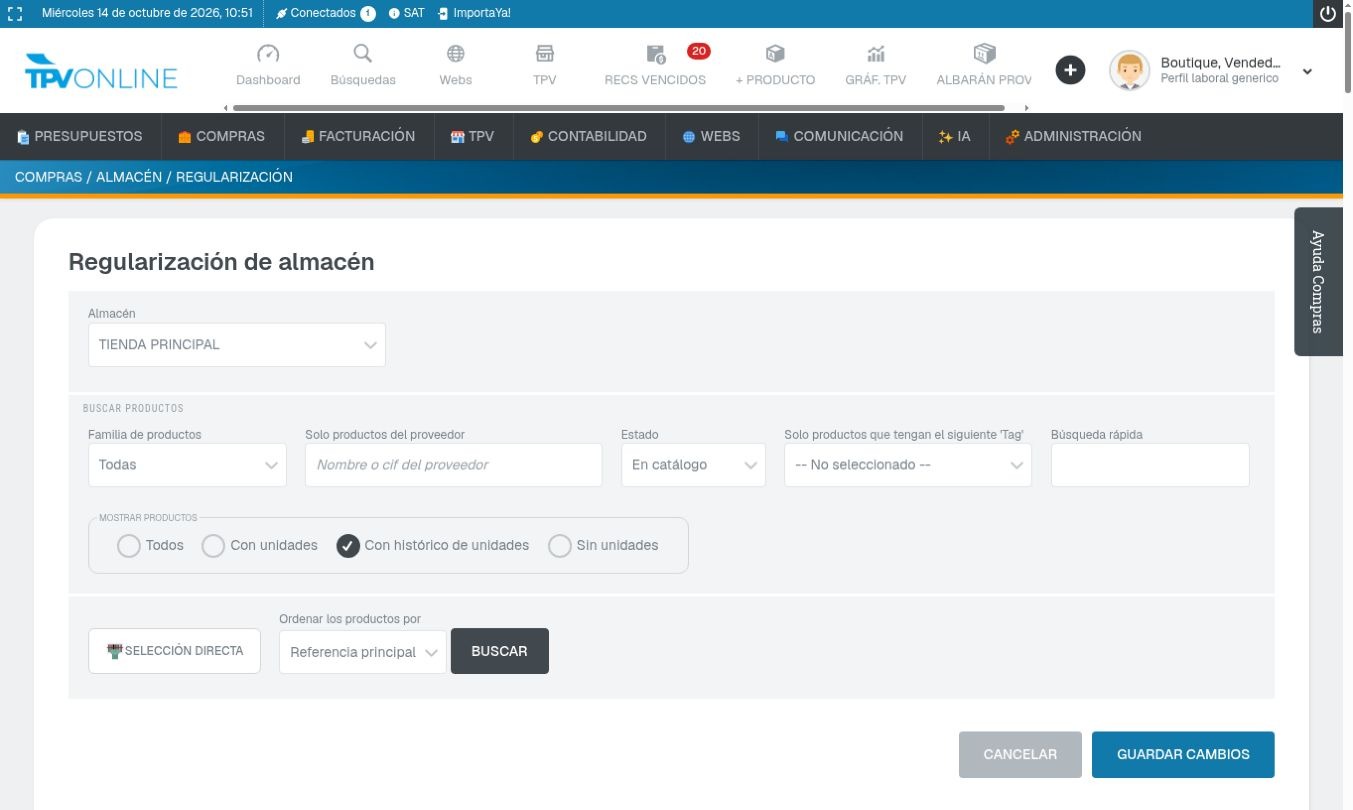This screenshot has width=1353, height=810.
Task: Open the Búsquedas magnifier icon
Action: click(x=363, y=54)
